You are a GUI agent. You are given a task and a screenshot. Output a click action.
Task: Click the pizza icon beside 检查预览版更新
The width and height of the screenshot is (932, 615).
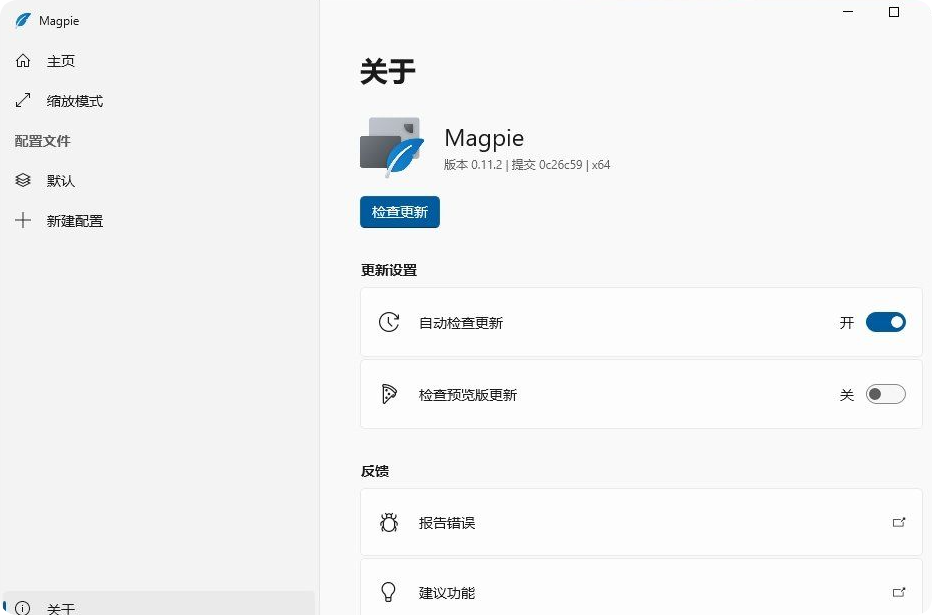coord(389,394)
